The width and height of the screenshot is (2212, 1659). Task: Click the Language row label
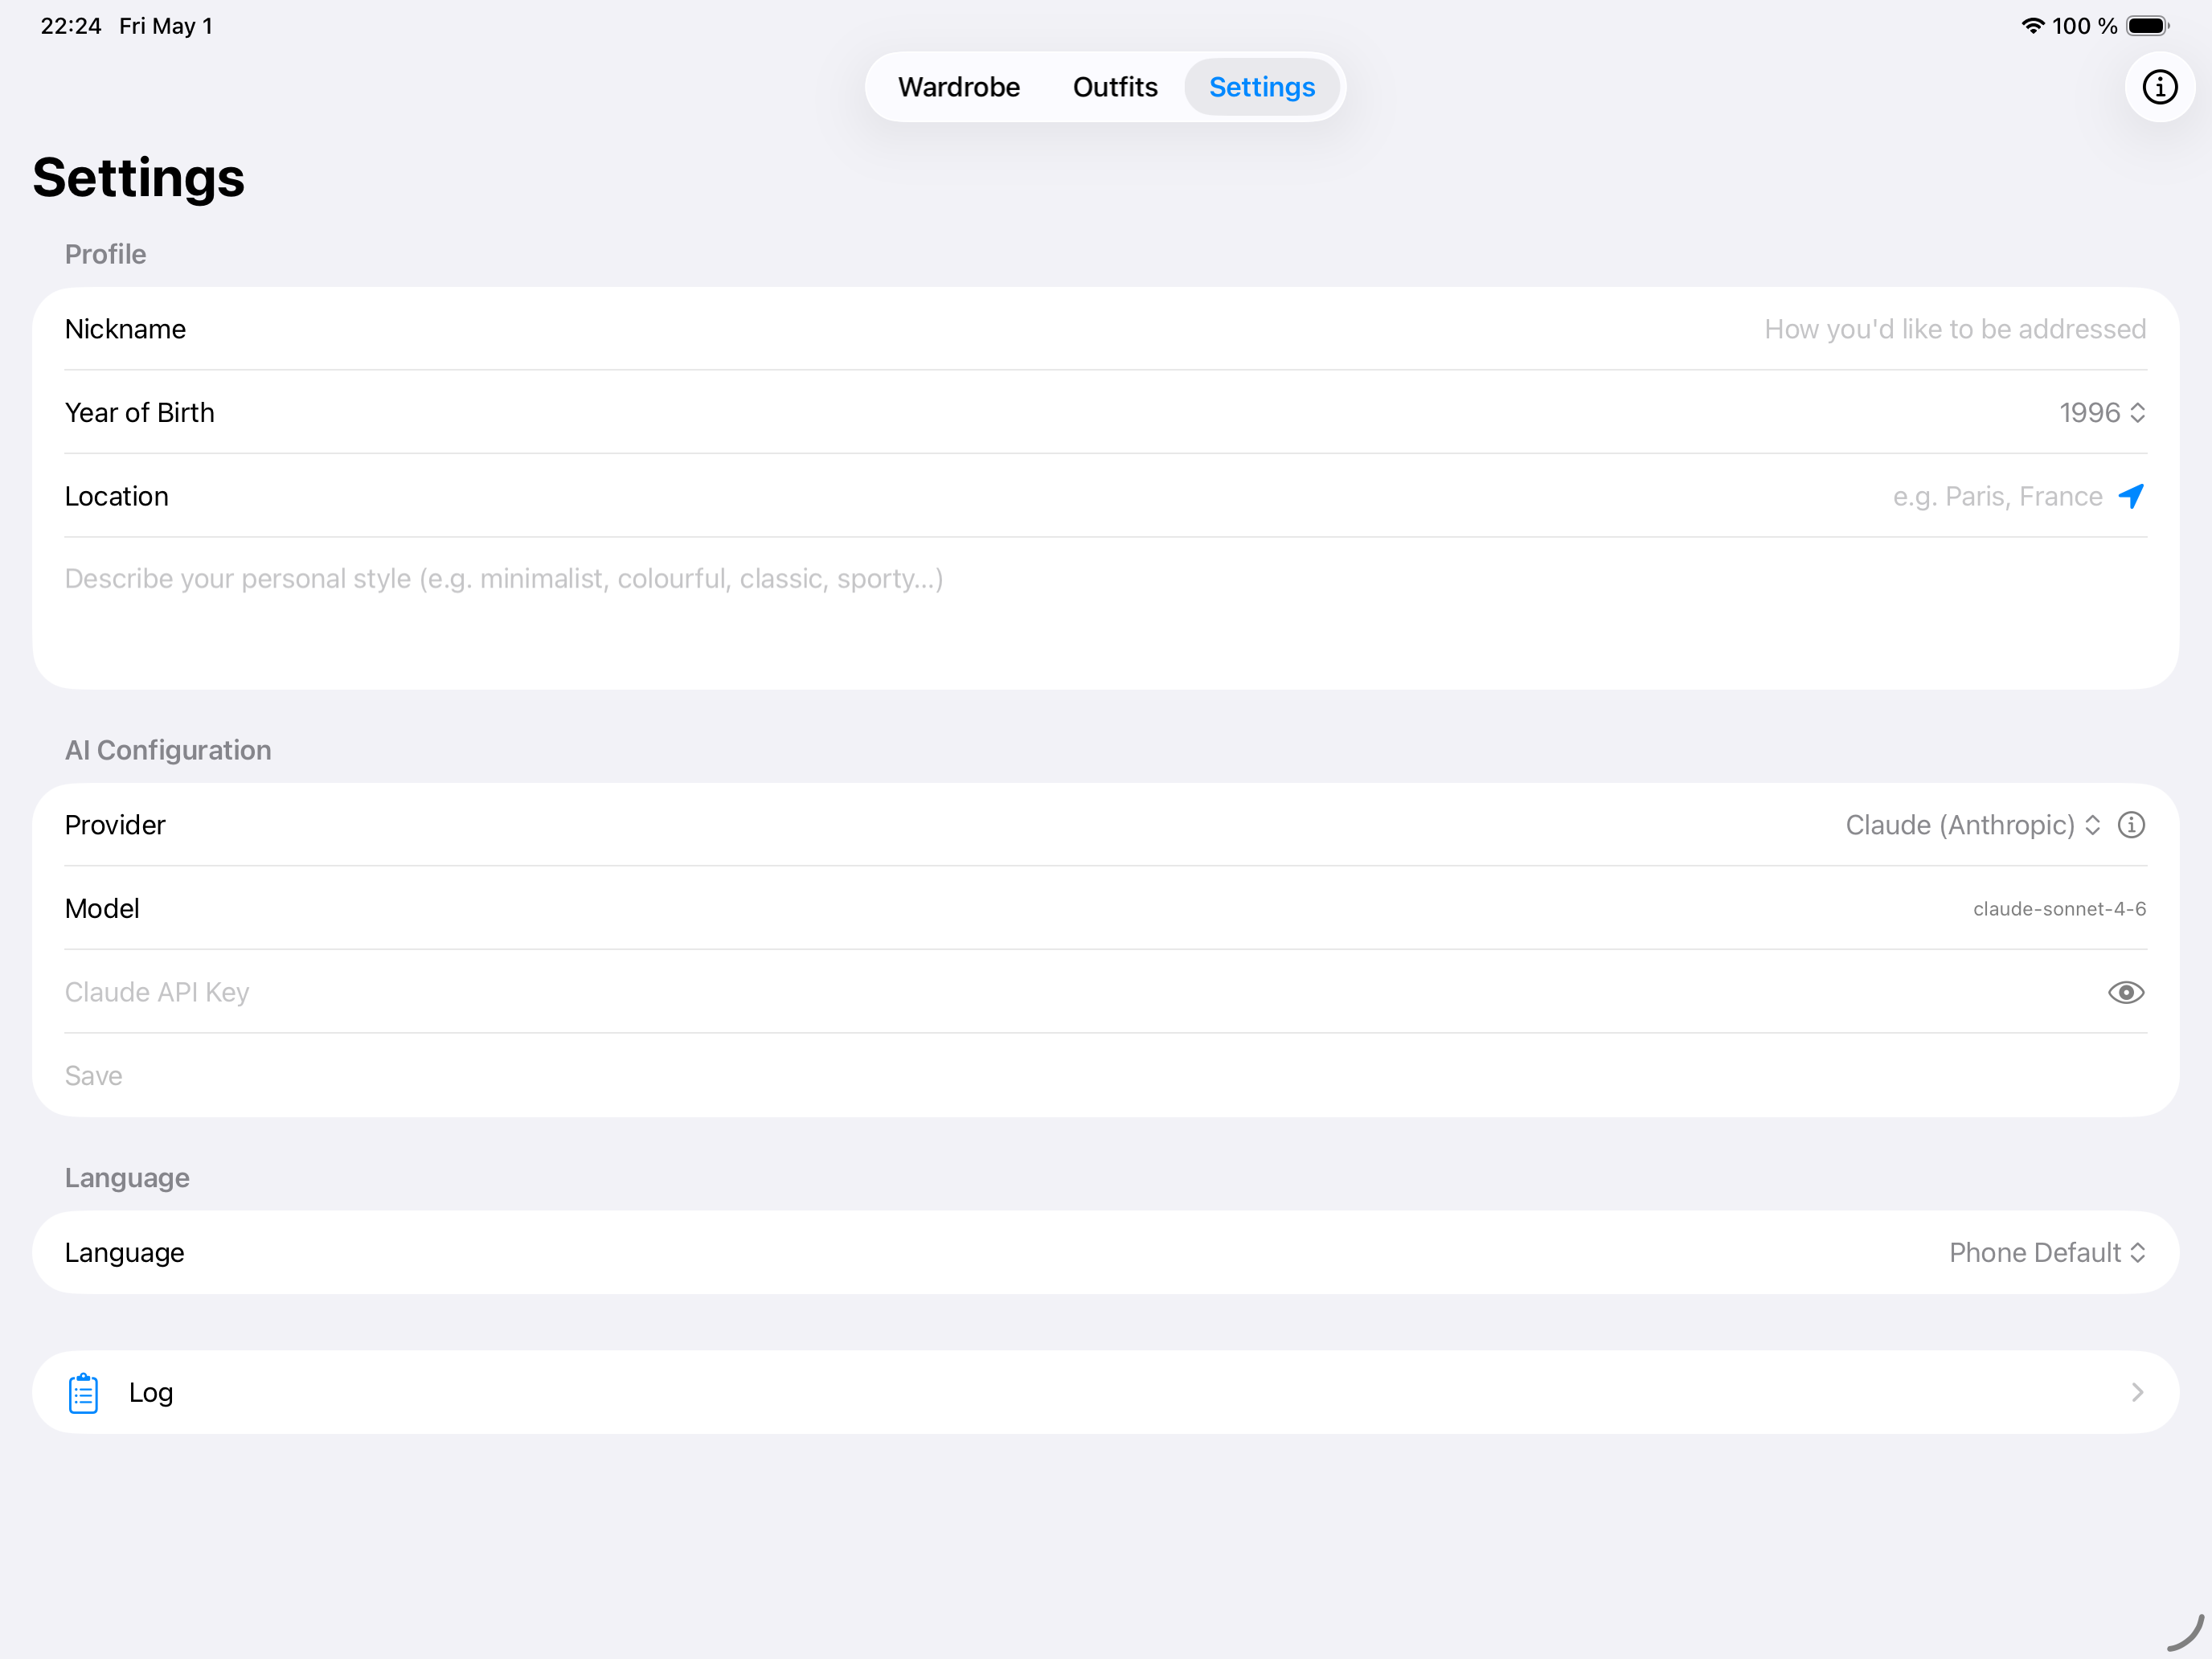point(124,1253)
